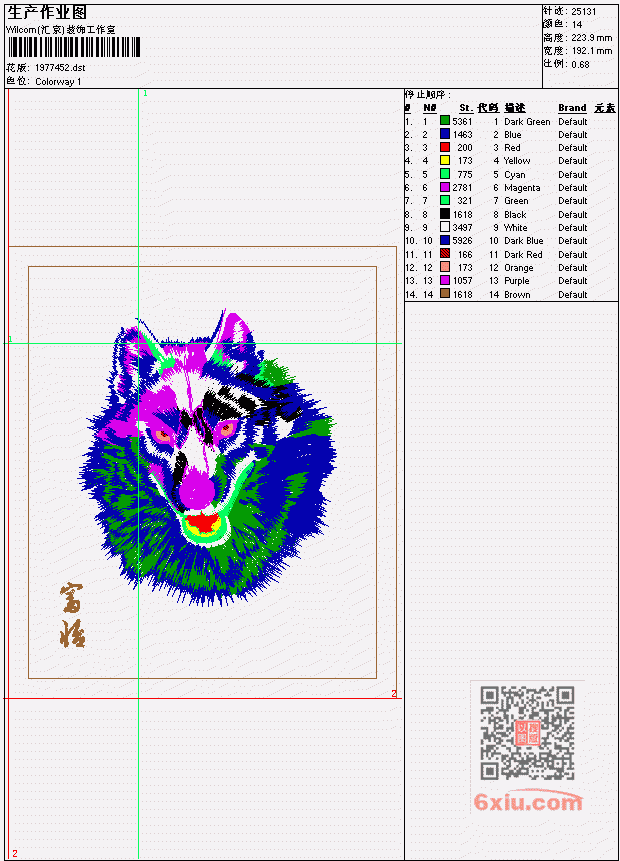Select the 'N#' column header
The height and width of the screenshot is (861, 620).
pos(429,108)
